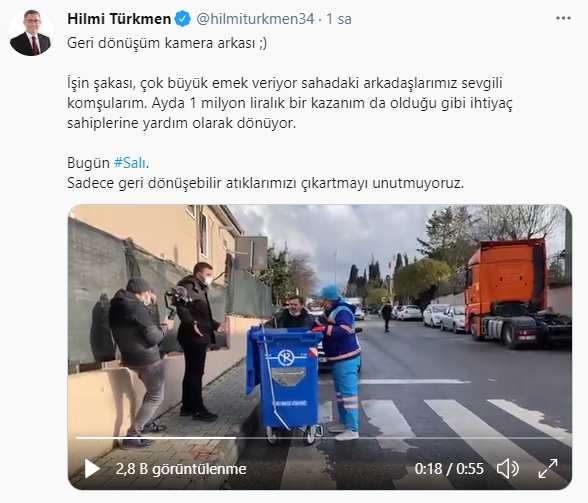Mute the video with speaker icon
The height and width of the screenshot is (503, 588).
coord(508,469)
